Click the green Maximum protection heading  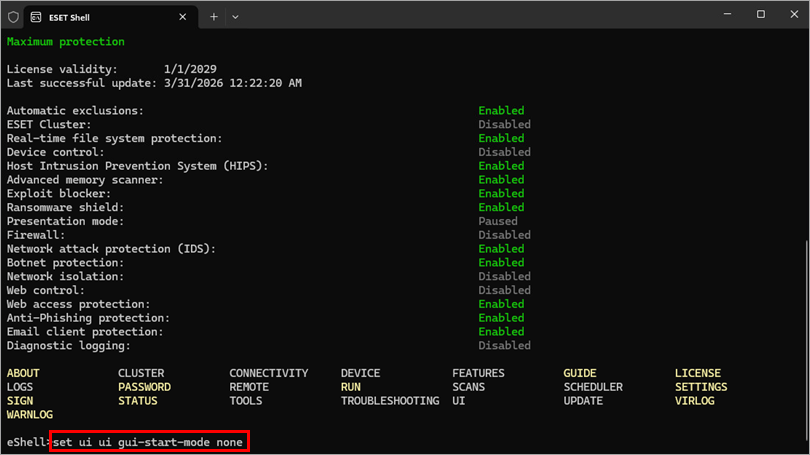65,42
